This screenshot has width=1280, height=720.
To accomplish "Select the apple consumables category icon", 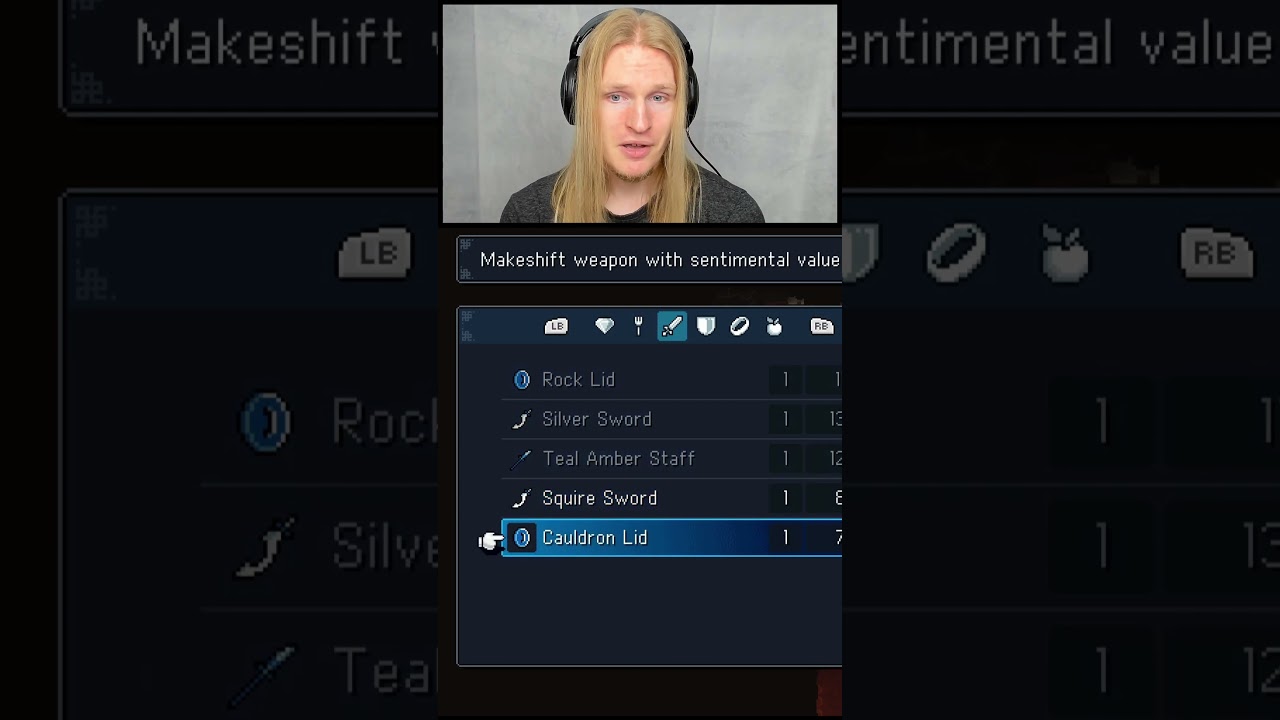I will tap(774, 326).
